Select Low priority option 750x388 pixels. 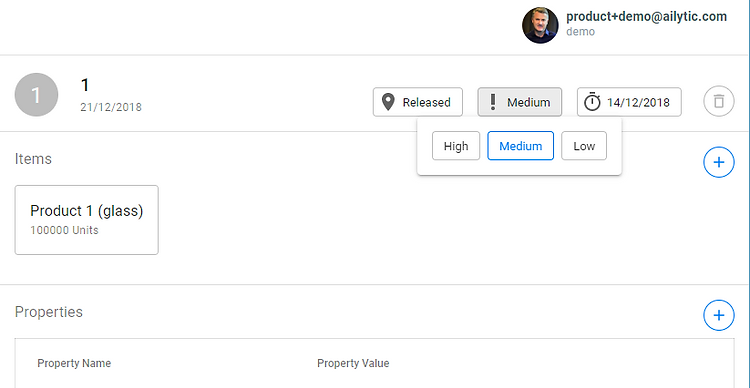click(584, 146)
